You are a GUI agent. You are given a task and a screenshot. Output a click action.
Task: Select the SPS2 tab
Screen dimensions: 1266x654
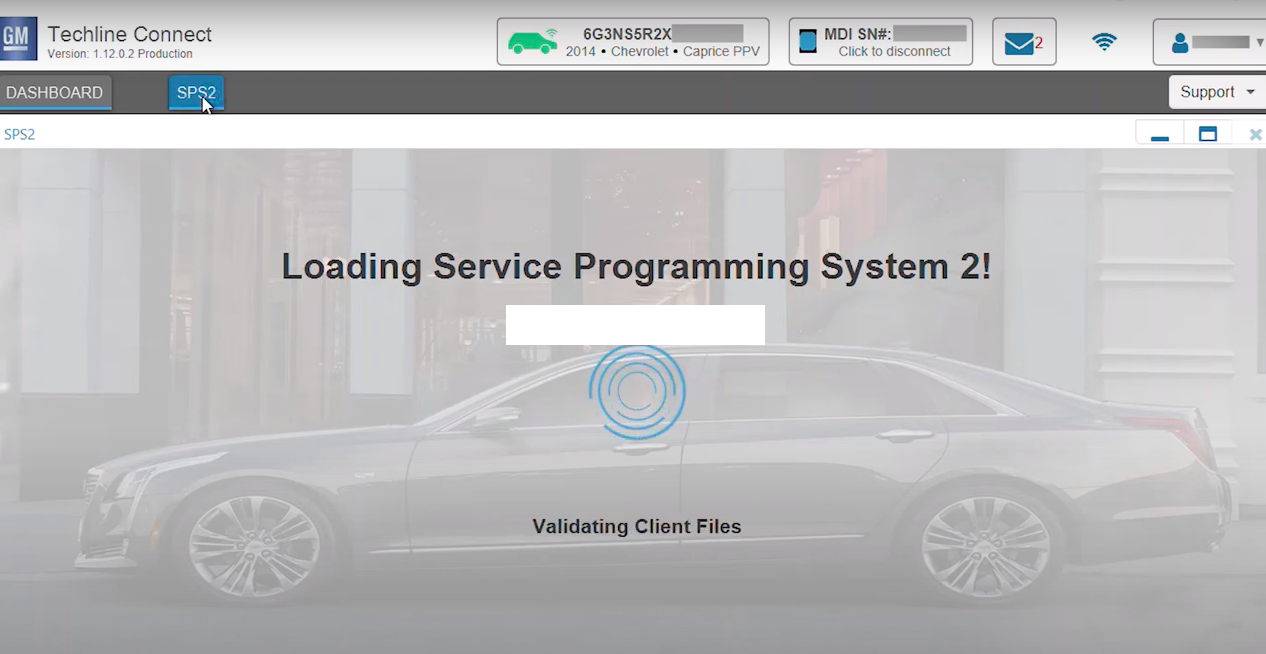[x=196, y=91]
